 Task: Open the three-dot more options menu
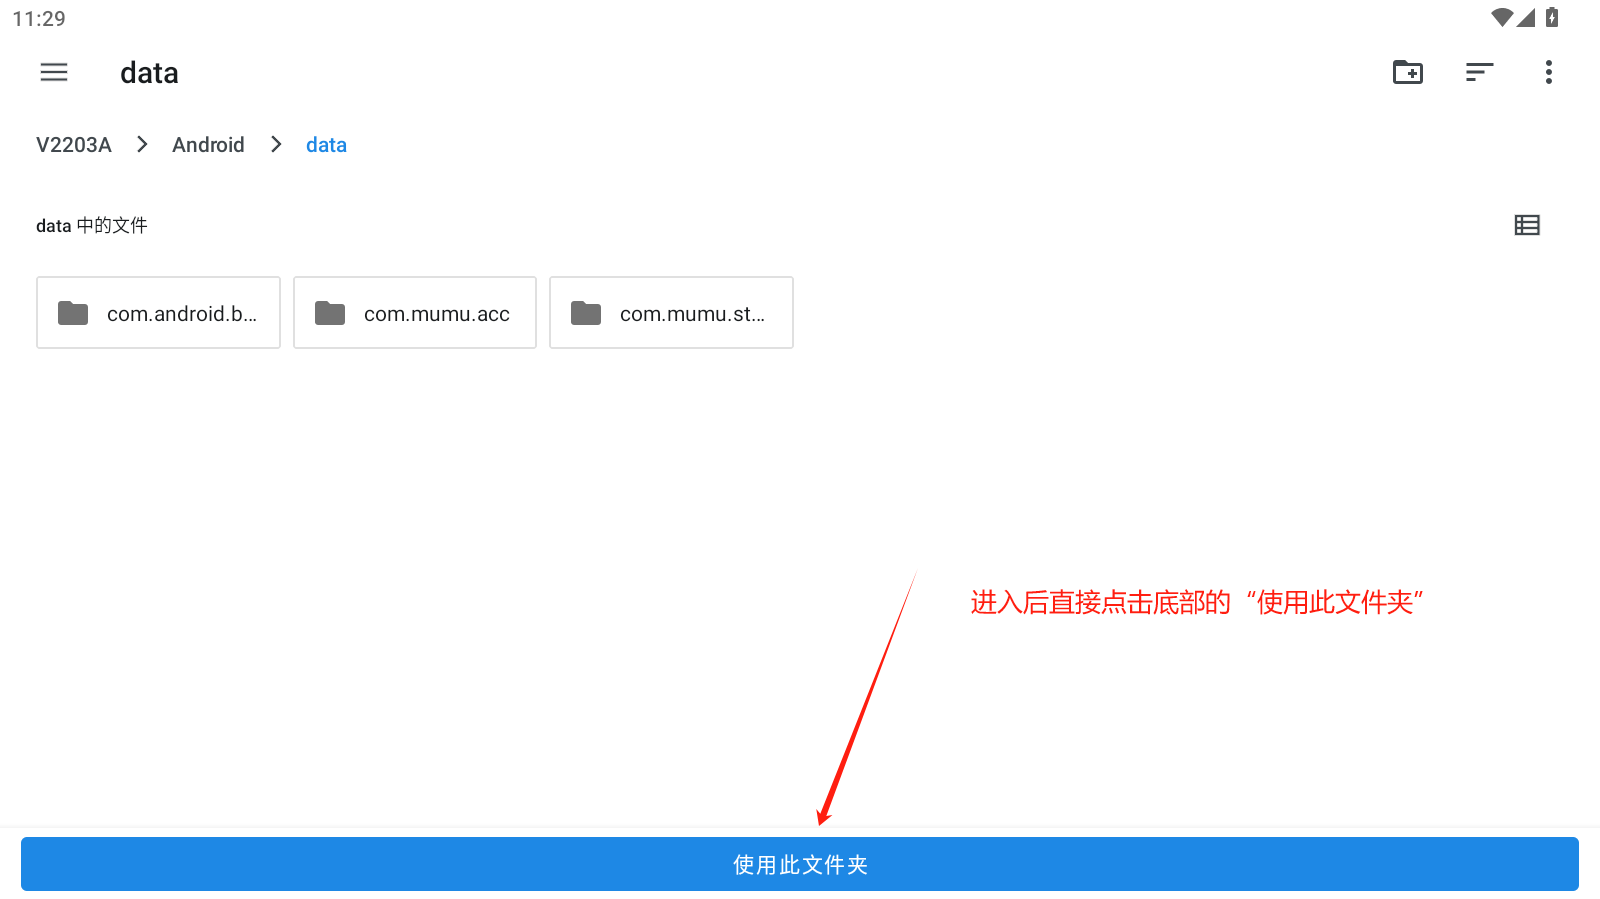(x=1548, y=72)
